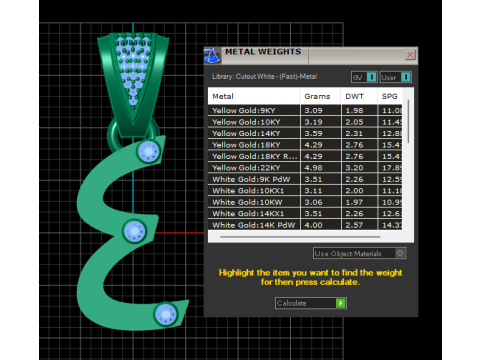480x360 pixels.
Task: Select the middle gemstone on the pendant
Action: (x=135, y=231)
